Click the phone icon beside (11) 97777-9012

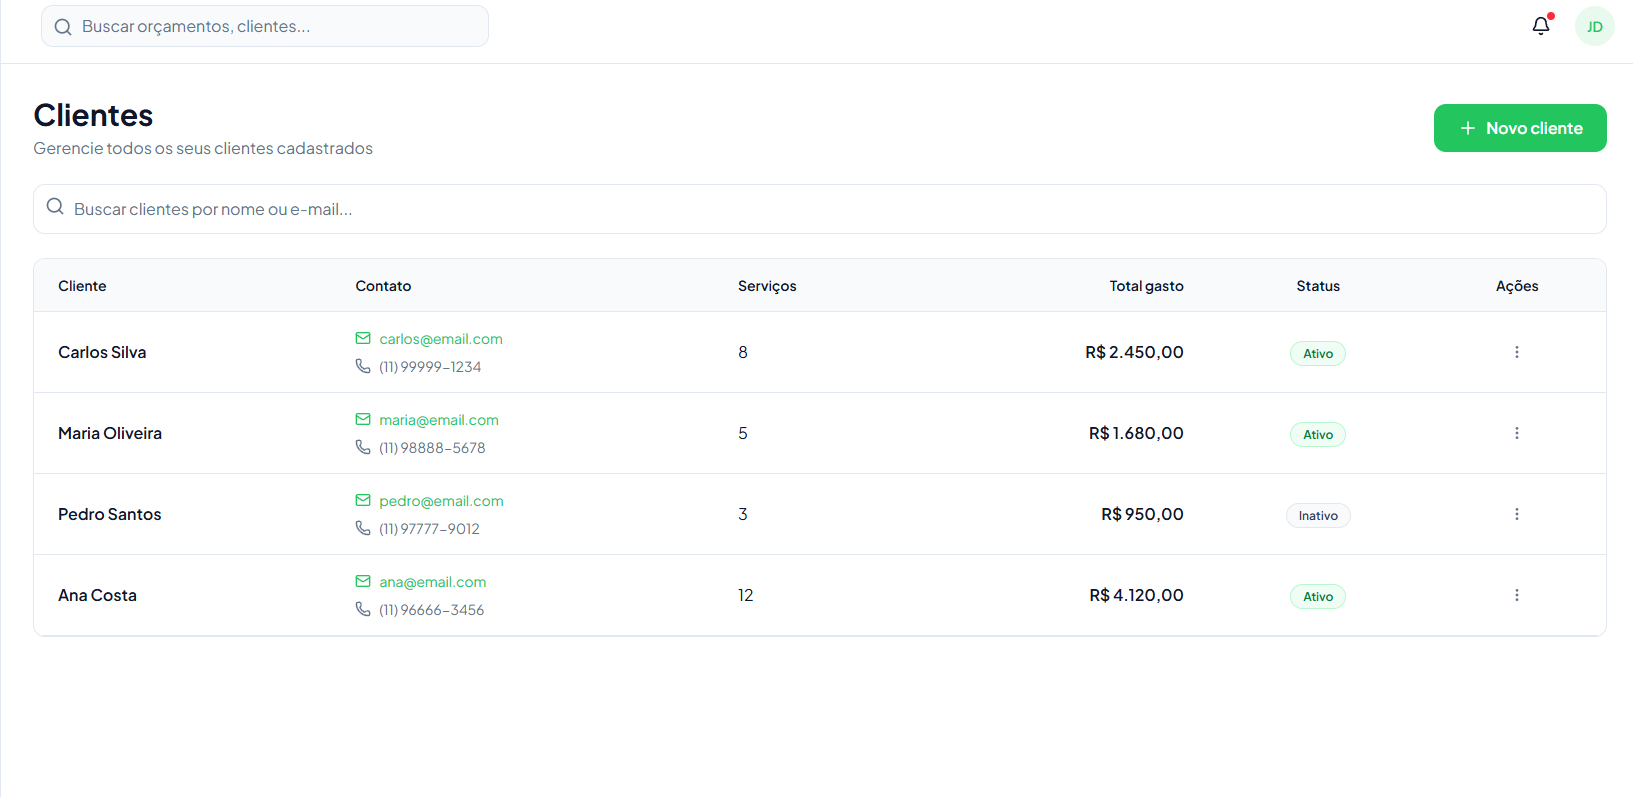pos(363,528)
